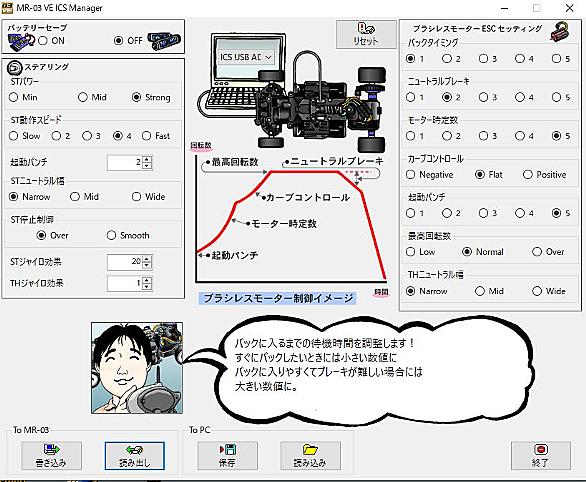This screenshot has height=482, width=586.
Task: Decrease steering 起動パンチ spinner value
Action: coord(147,166)
